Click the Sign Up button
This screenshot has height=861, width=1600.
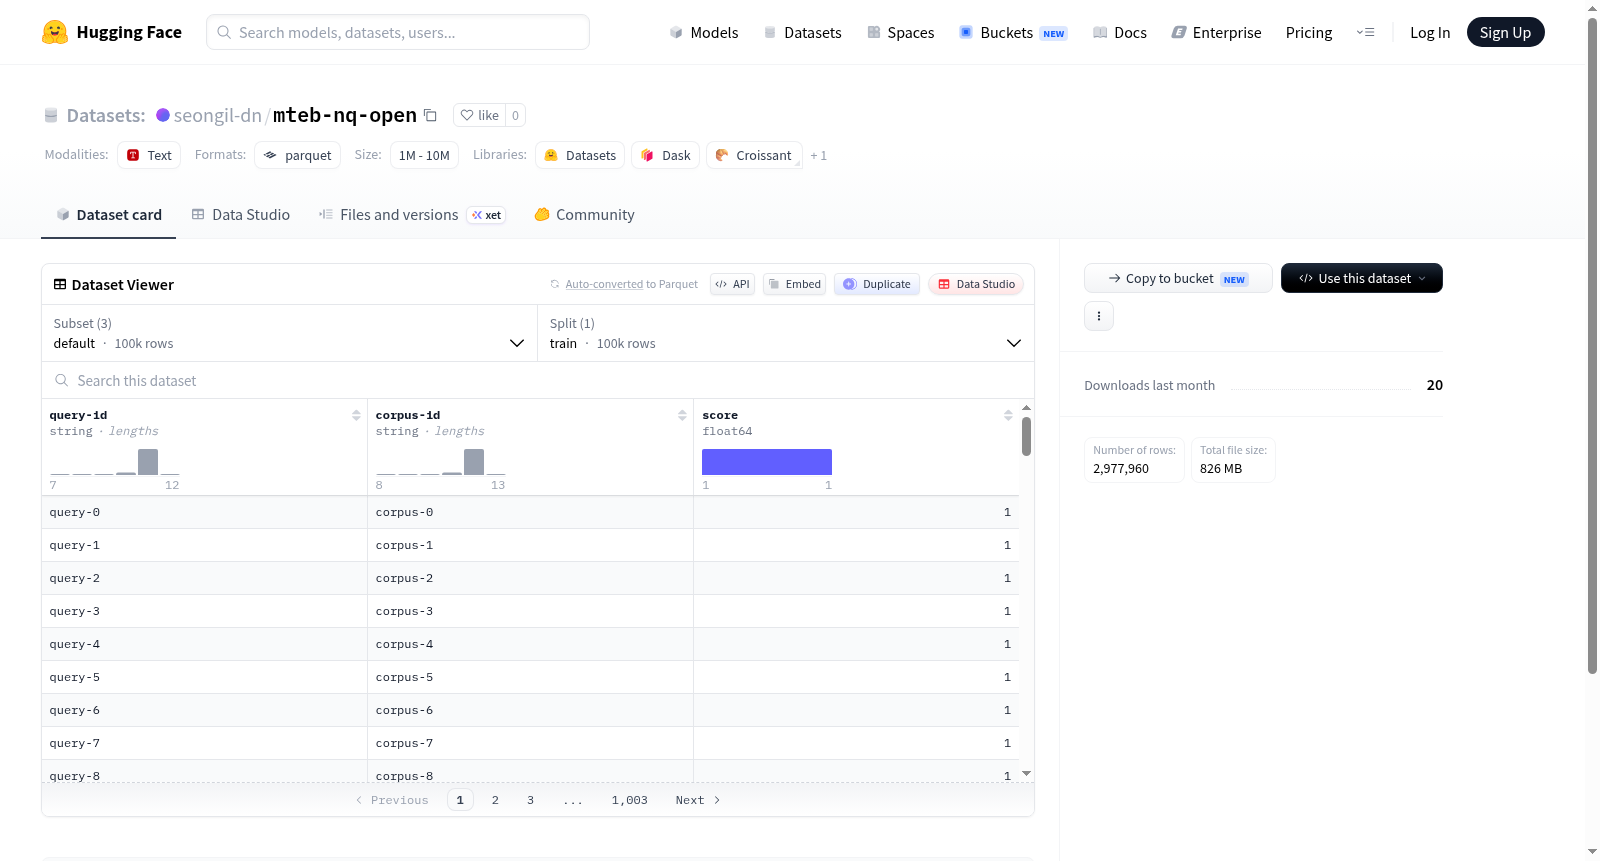[1505, 32]
